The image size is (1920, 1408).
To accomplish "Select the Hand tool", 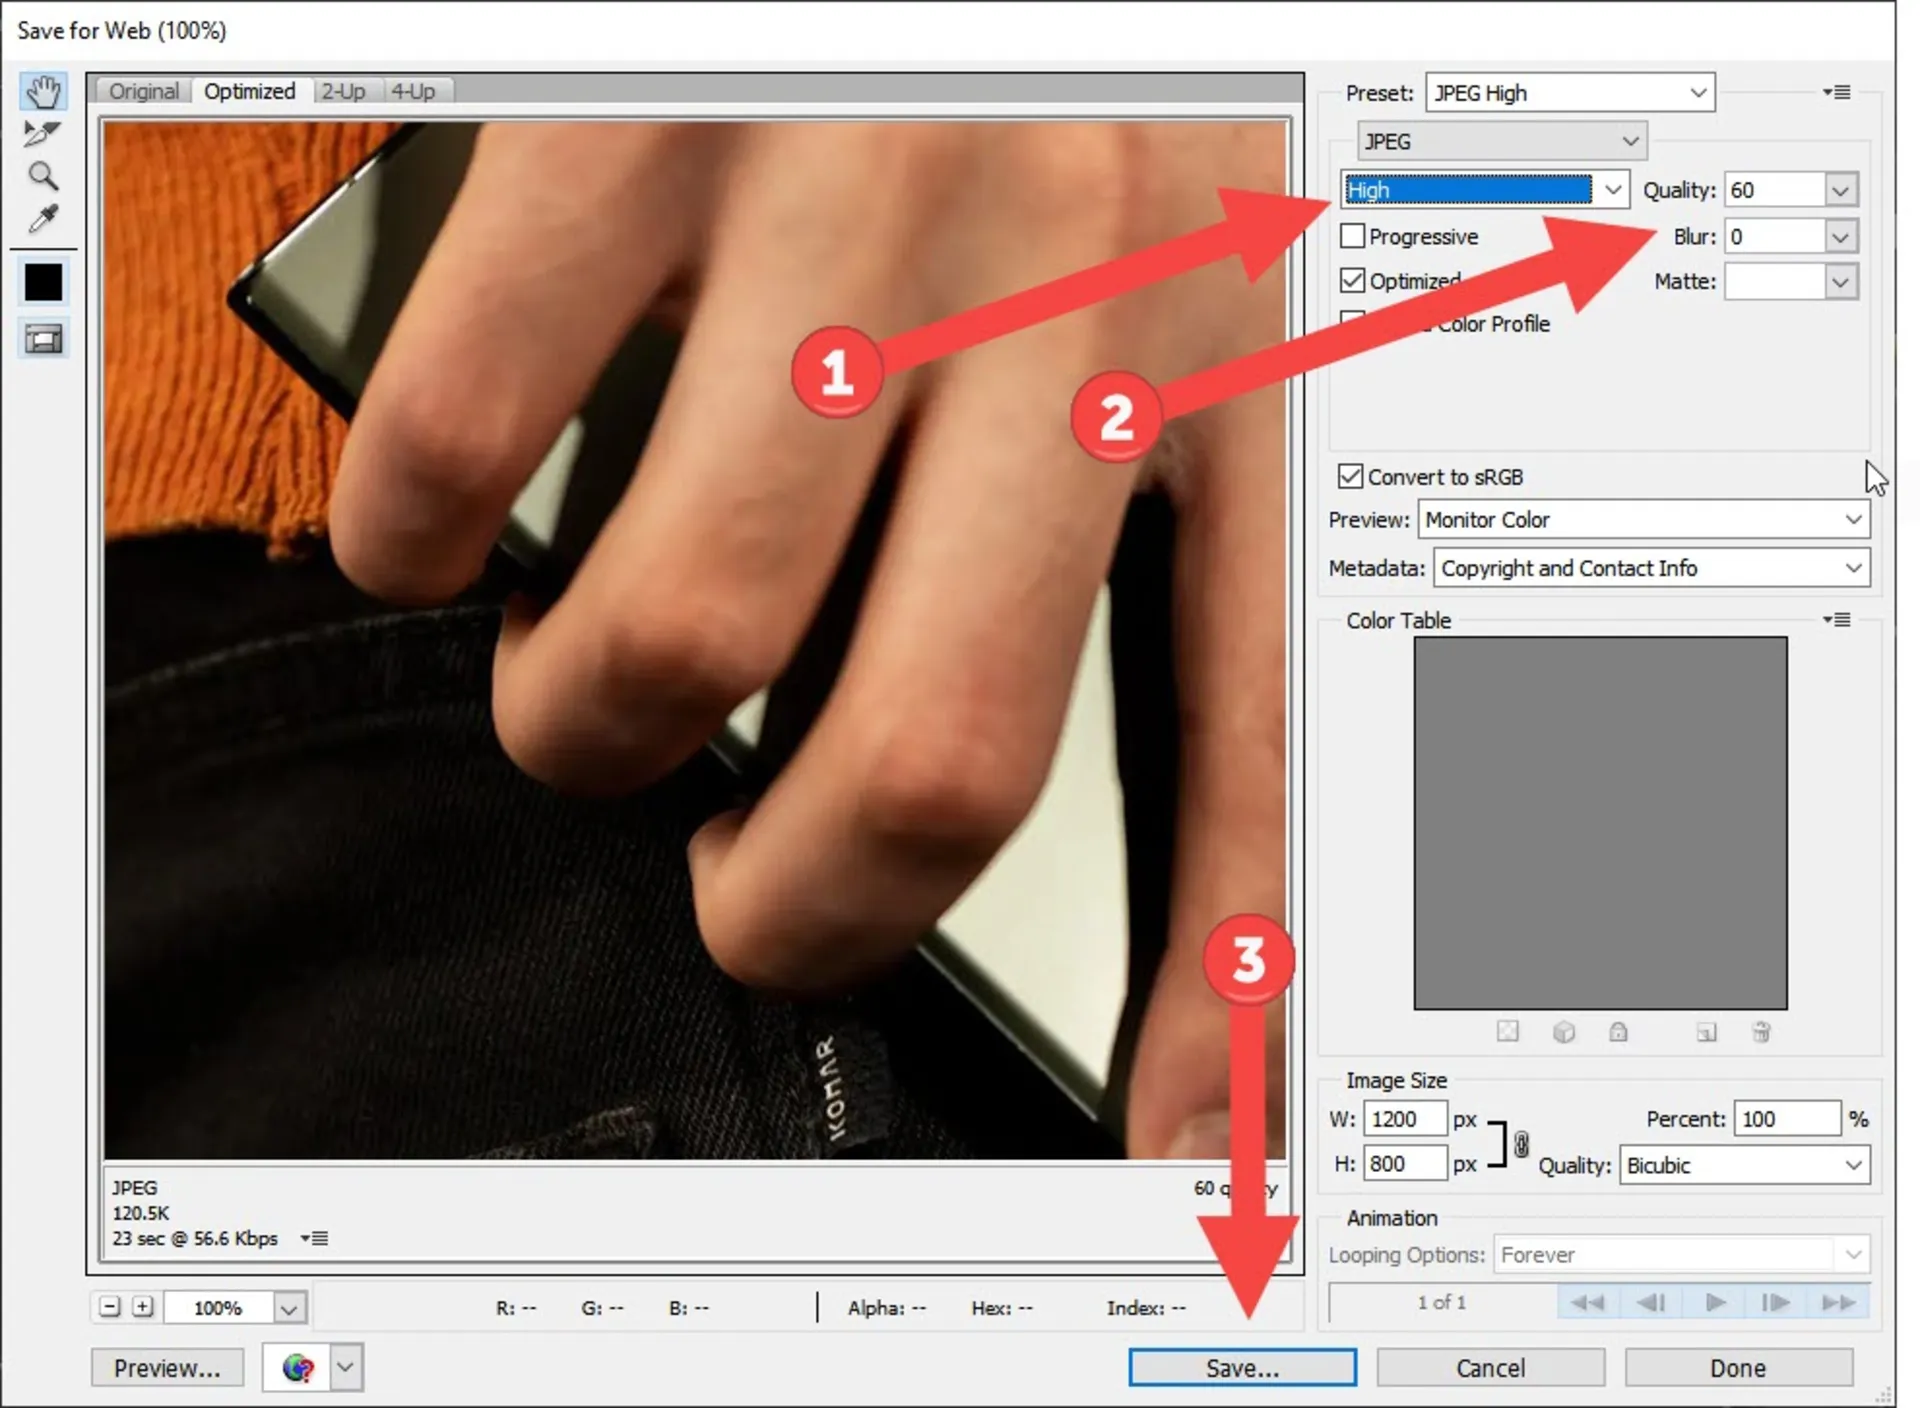I will pyautogui.click(x=43, y=92).
